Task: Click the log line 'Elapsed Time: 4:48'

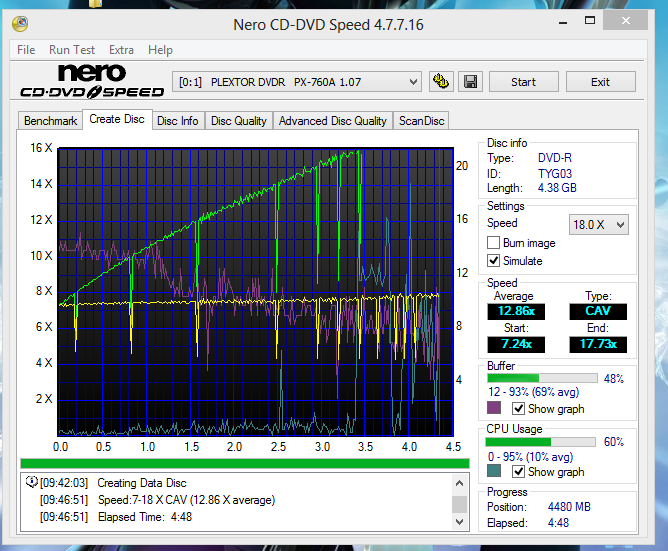Action: (145, 517)
